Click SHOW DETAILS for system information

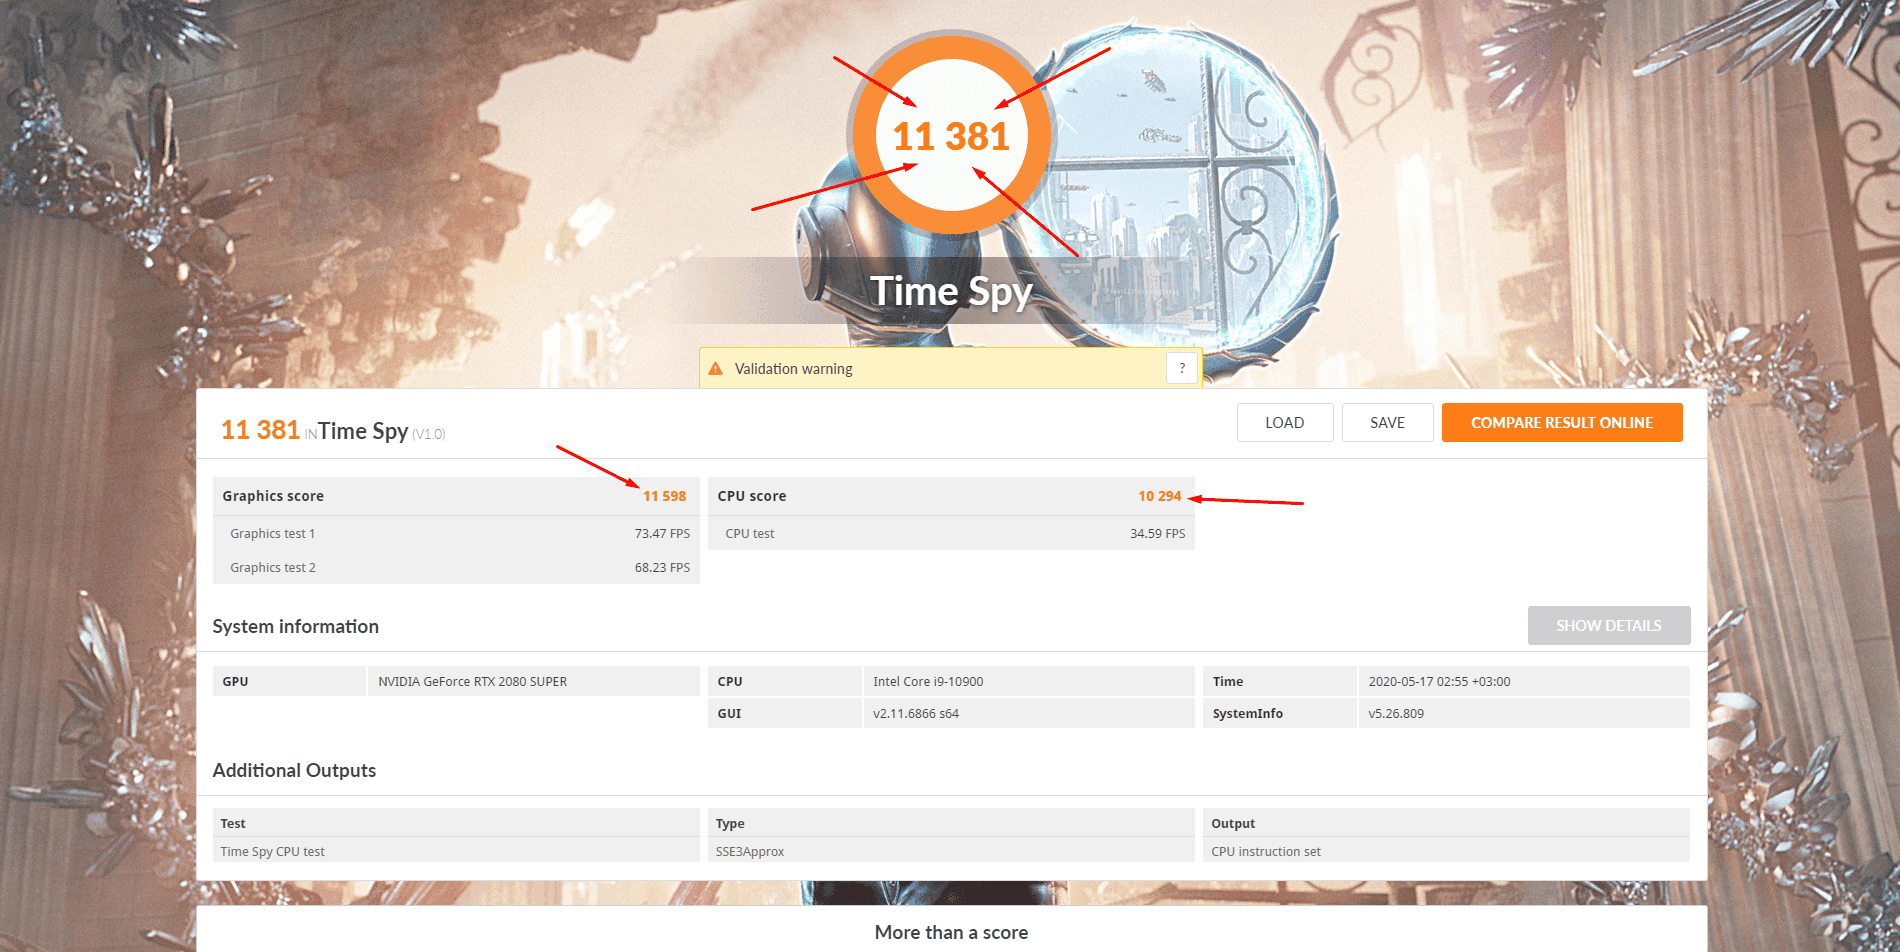(x=1608, y=626)
